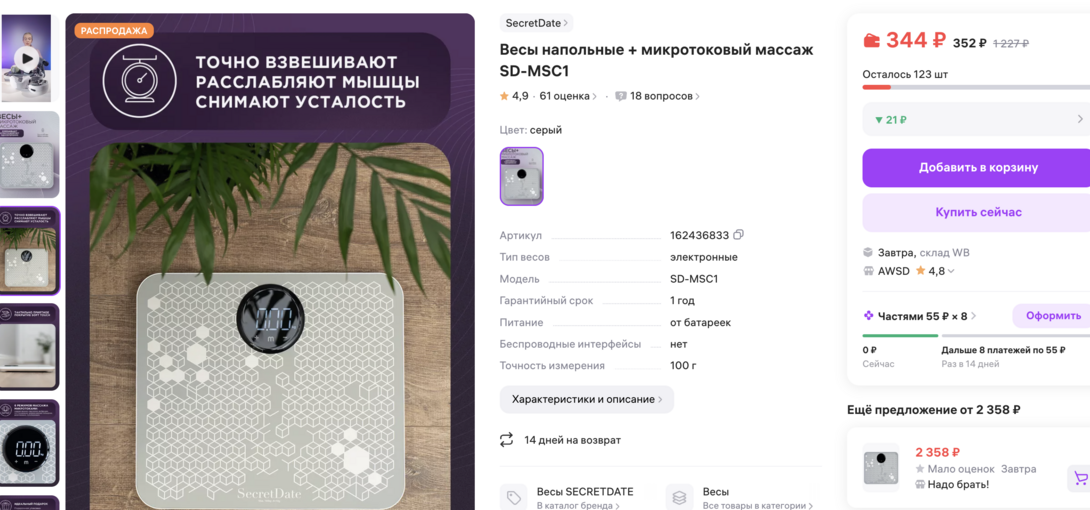1090x510 pixels.
Task: Click the wallet icon next to 344 ₽
Action: pos(871,40)
